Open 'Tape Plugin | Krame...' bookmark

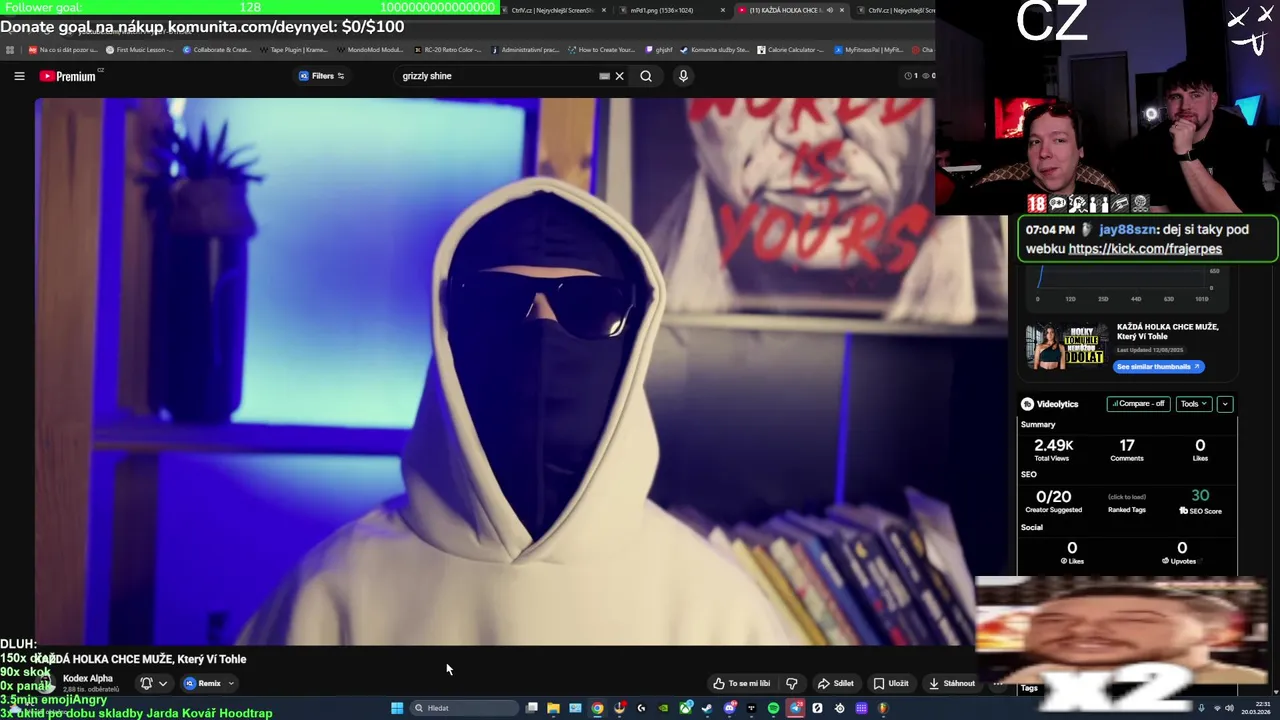(295, 49)
